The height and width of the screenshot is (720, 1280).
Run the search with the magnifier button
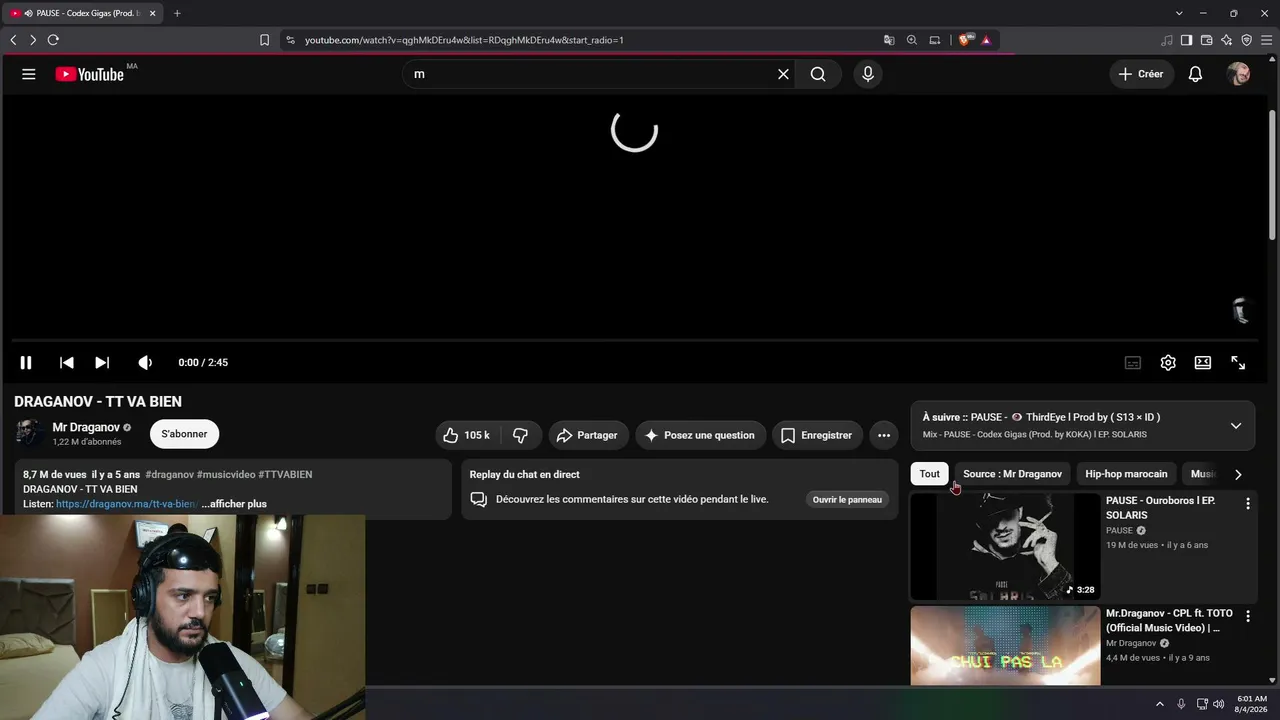point(818,74)
